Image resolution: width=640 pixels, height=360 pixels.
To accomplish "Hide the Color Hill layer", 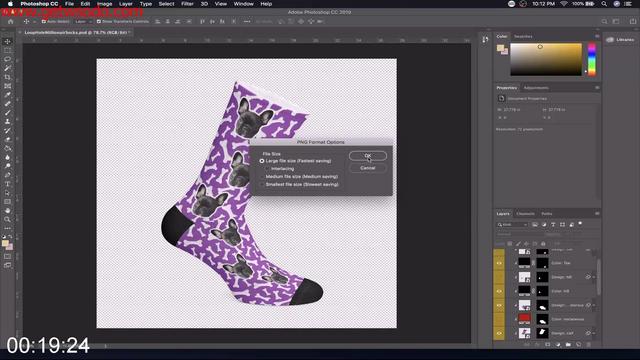I will tap(499, 291).
